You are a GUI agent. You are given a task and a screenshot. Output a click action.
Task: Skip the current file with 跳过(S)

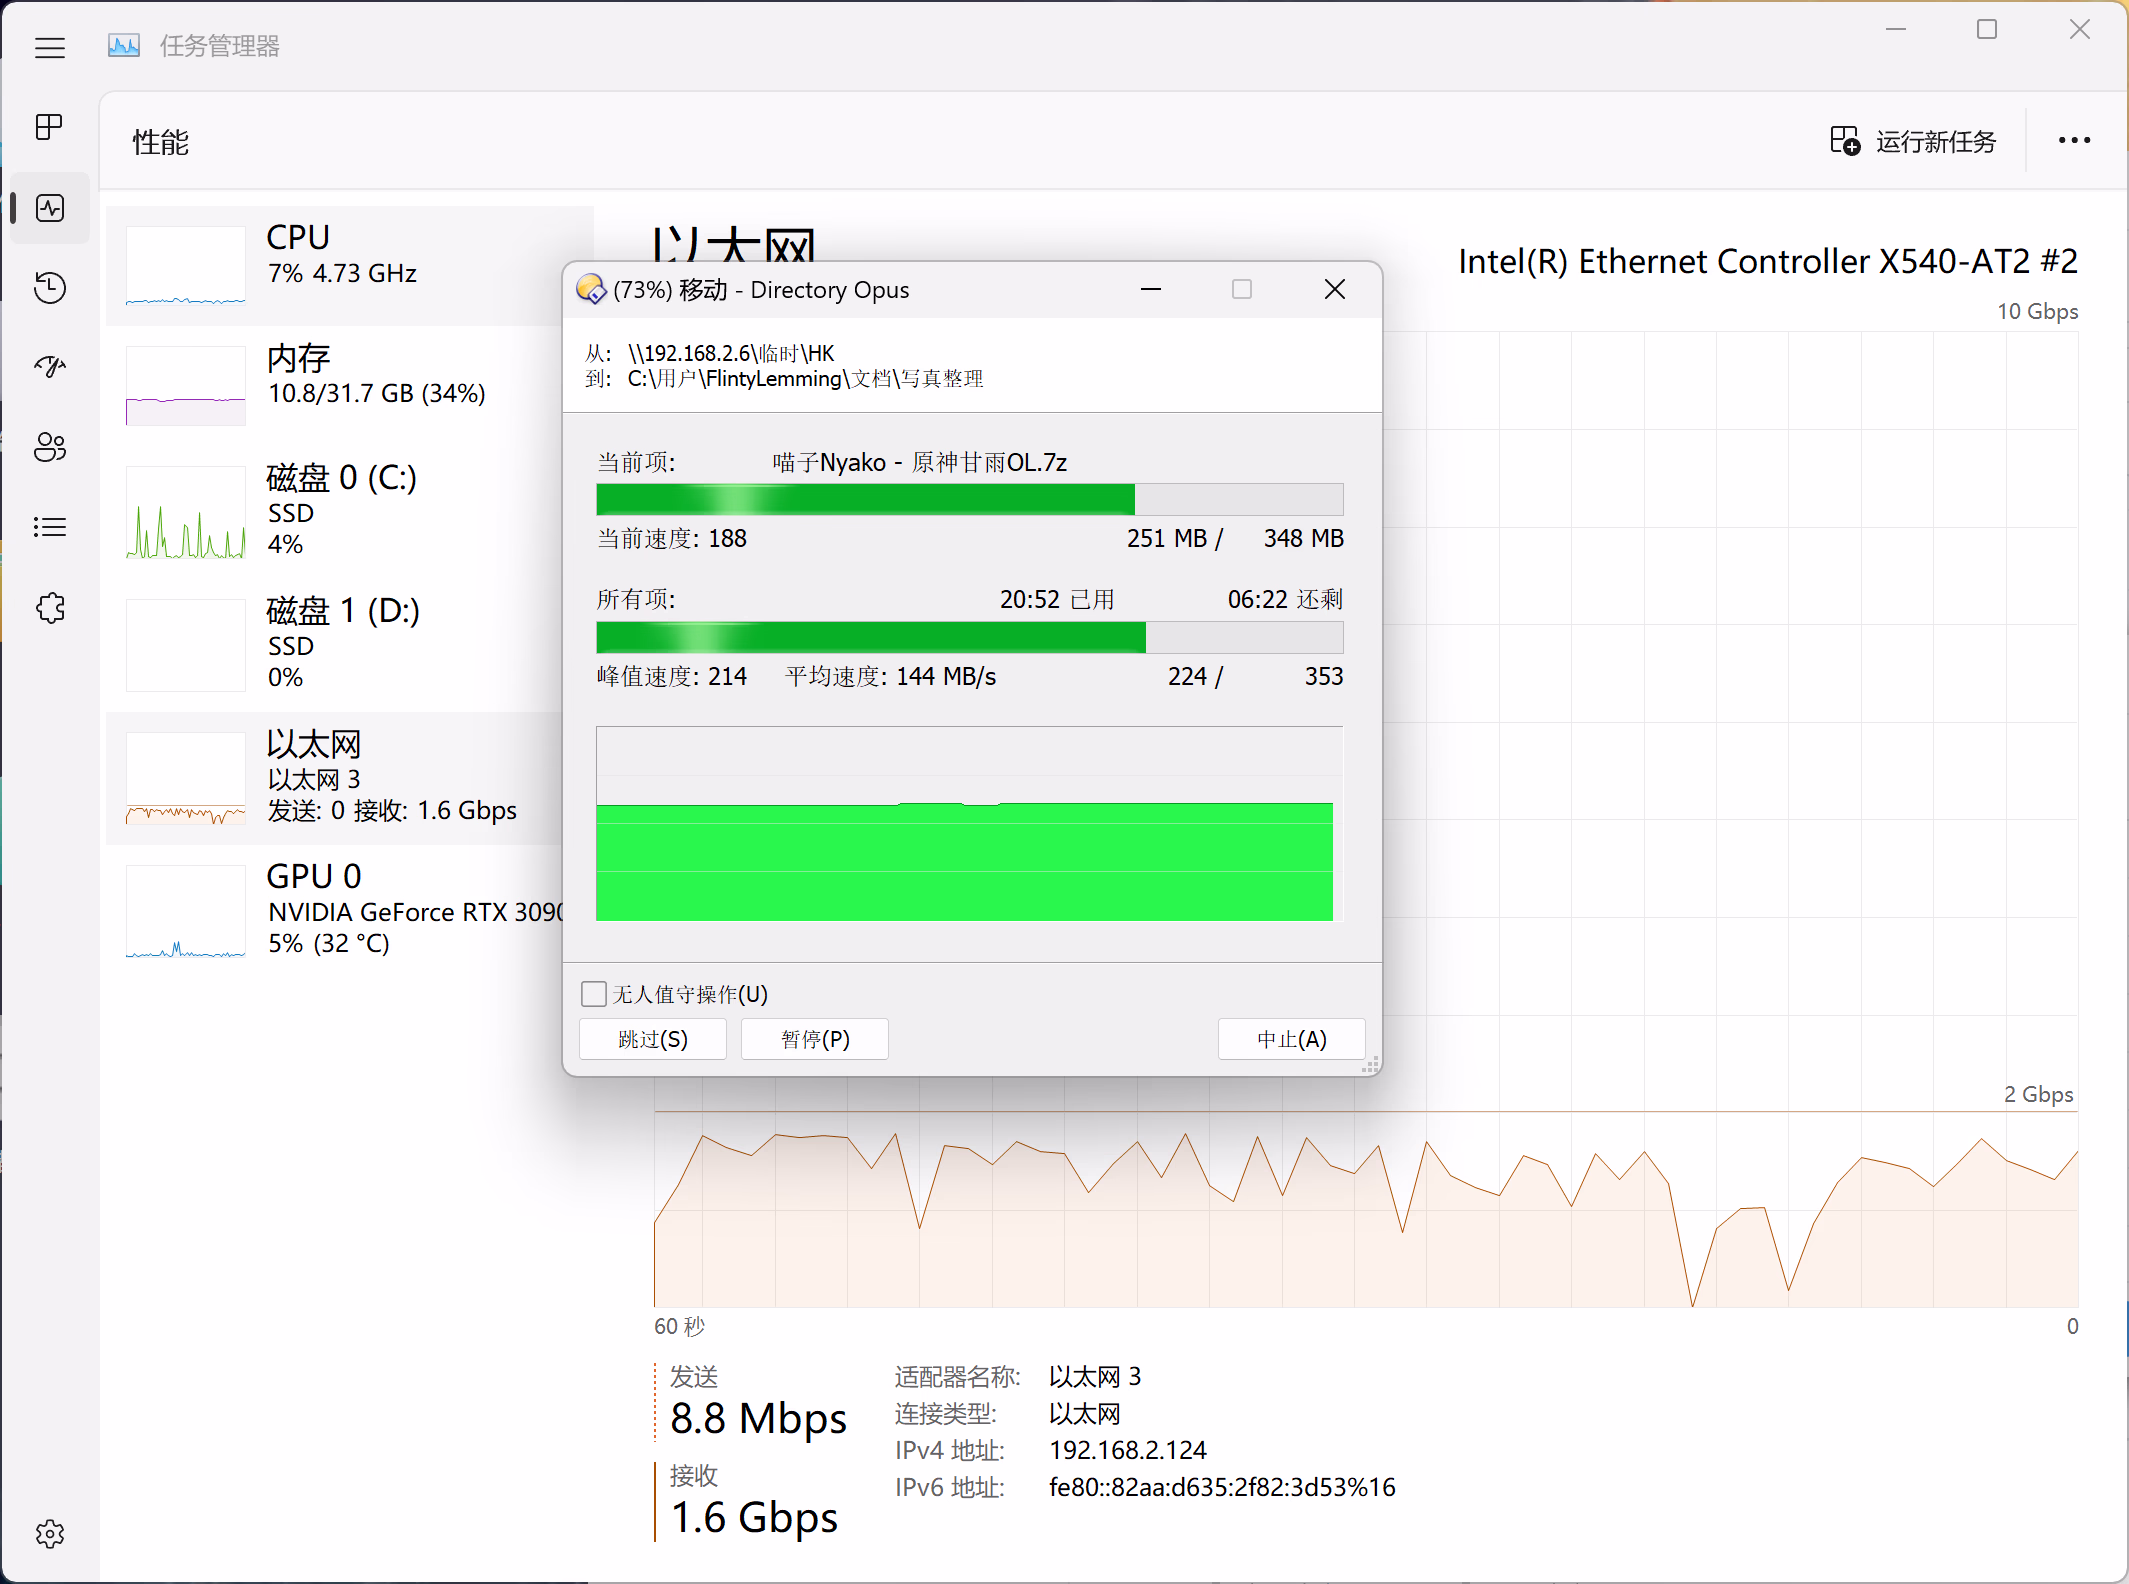(653, 1039)
